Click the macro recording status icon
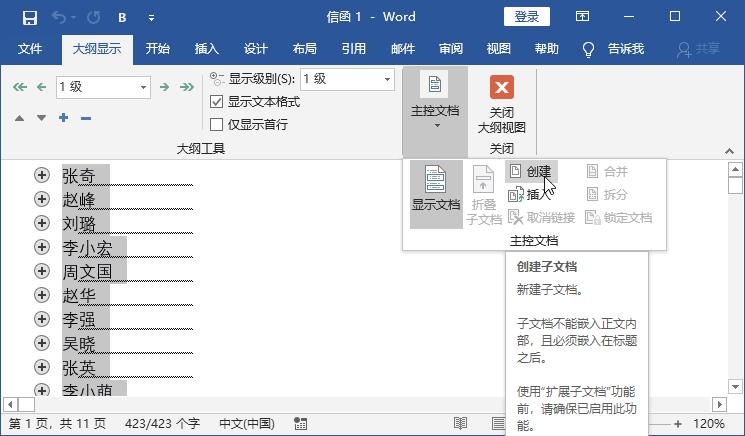Viewport: 745px width, 436px height. (x=300, y=423)
